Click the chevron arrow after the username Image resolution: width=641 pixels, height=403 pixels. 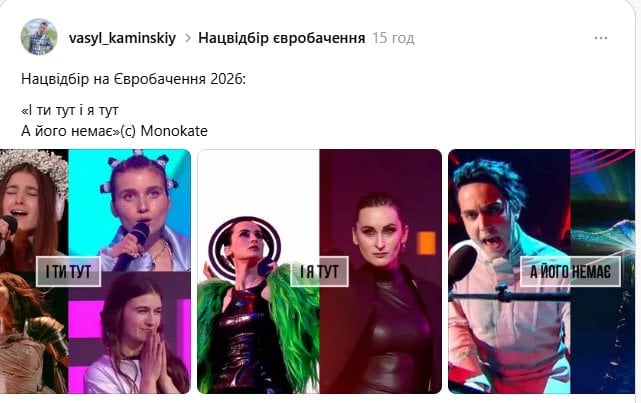pos(188,38)
